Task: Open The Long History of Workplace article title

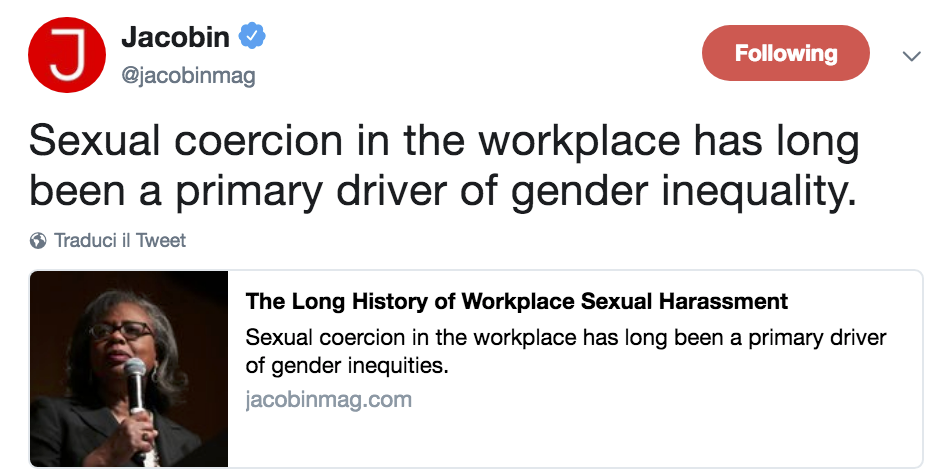Action: click(x=517, y=301)
